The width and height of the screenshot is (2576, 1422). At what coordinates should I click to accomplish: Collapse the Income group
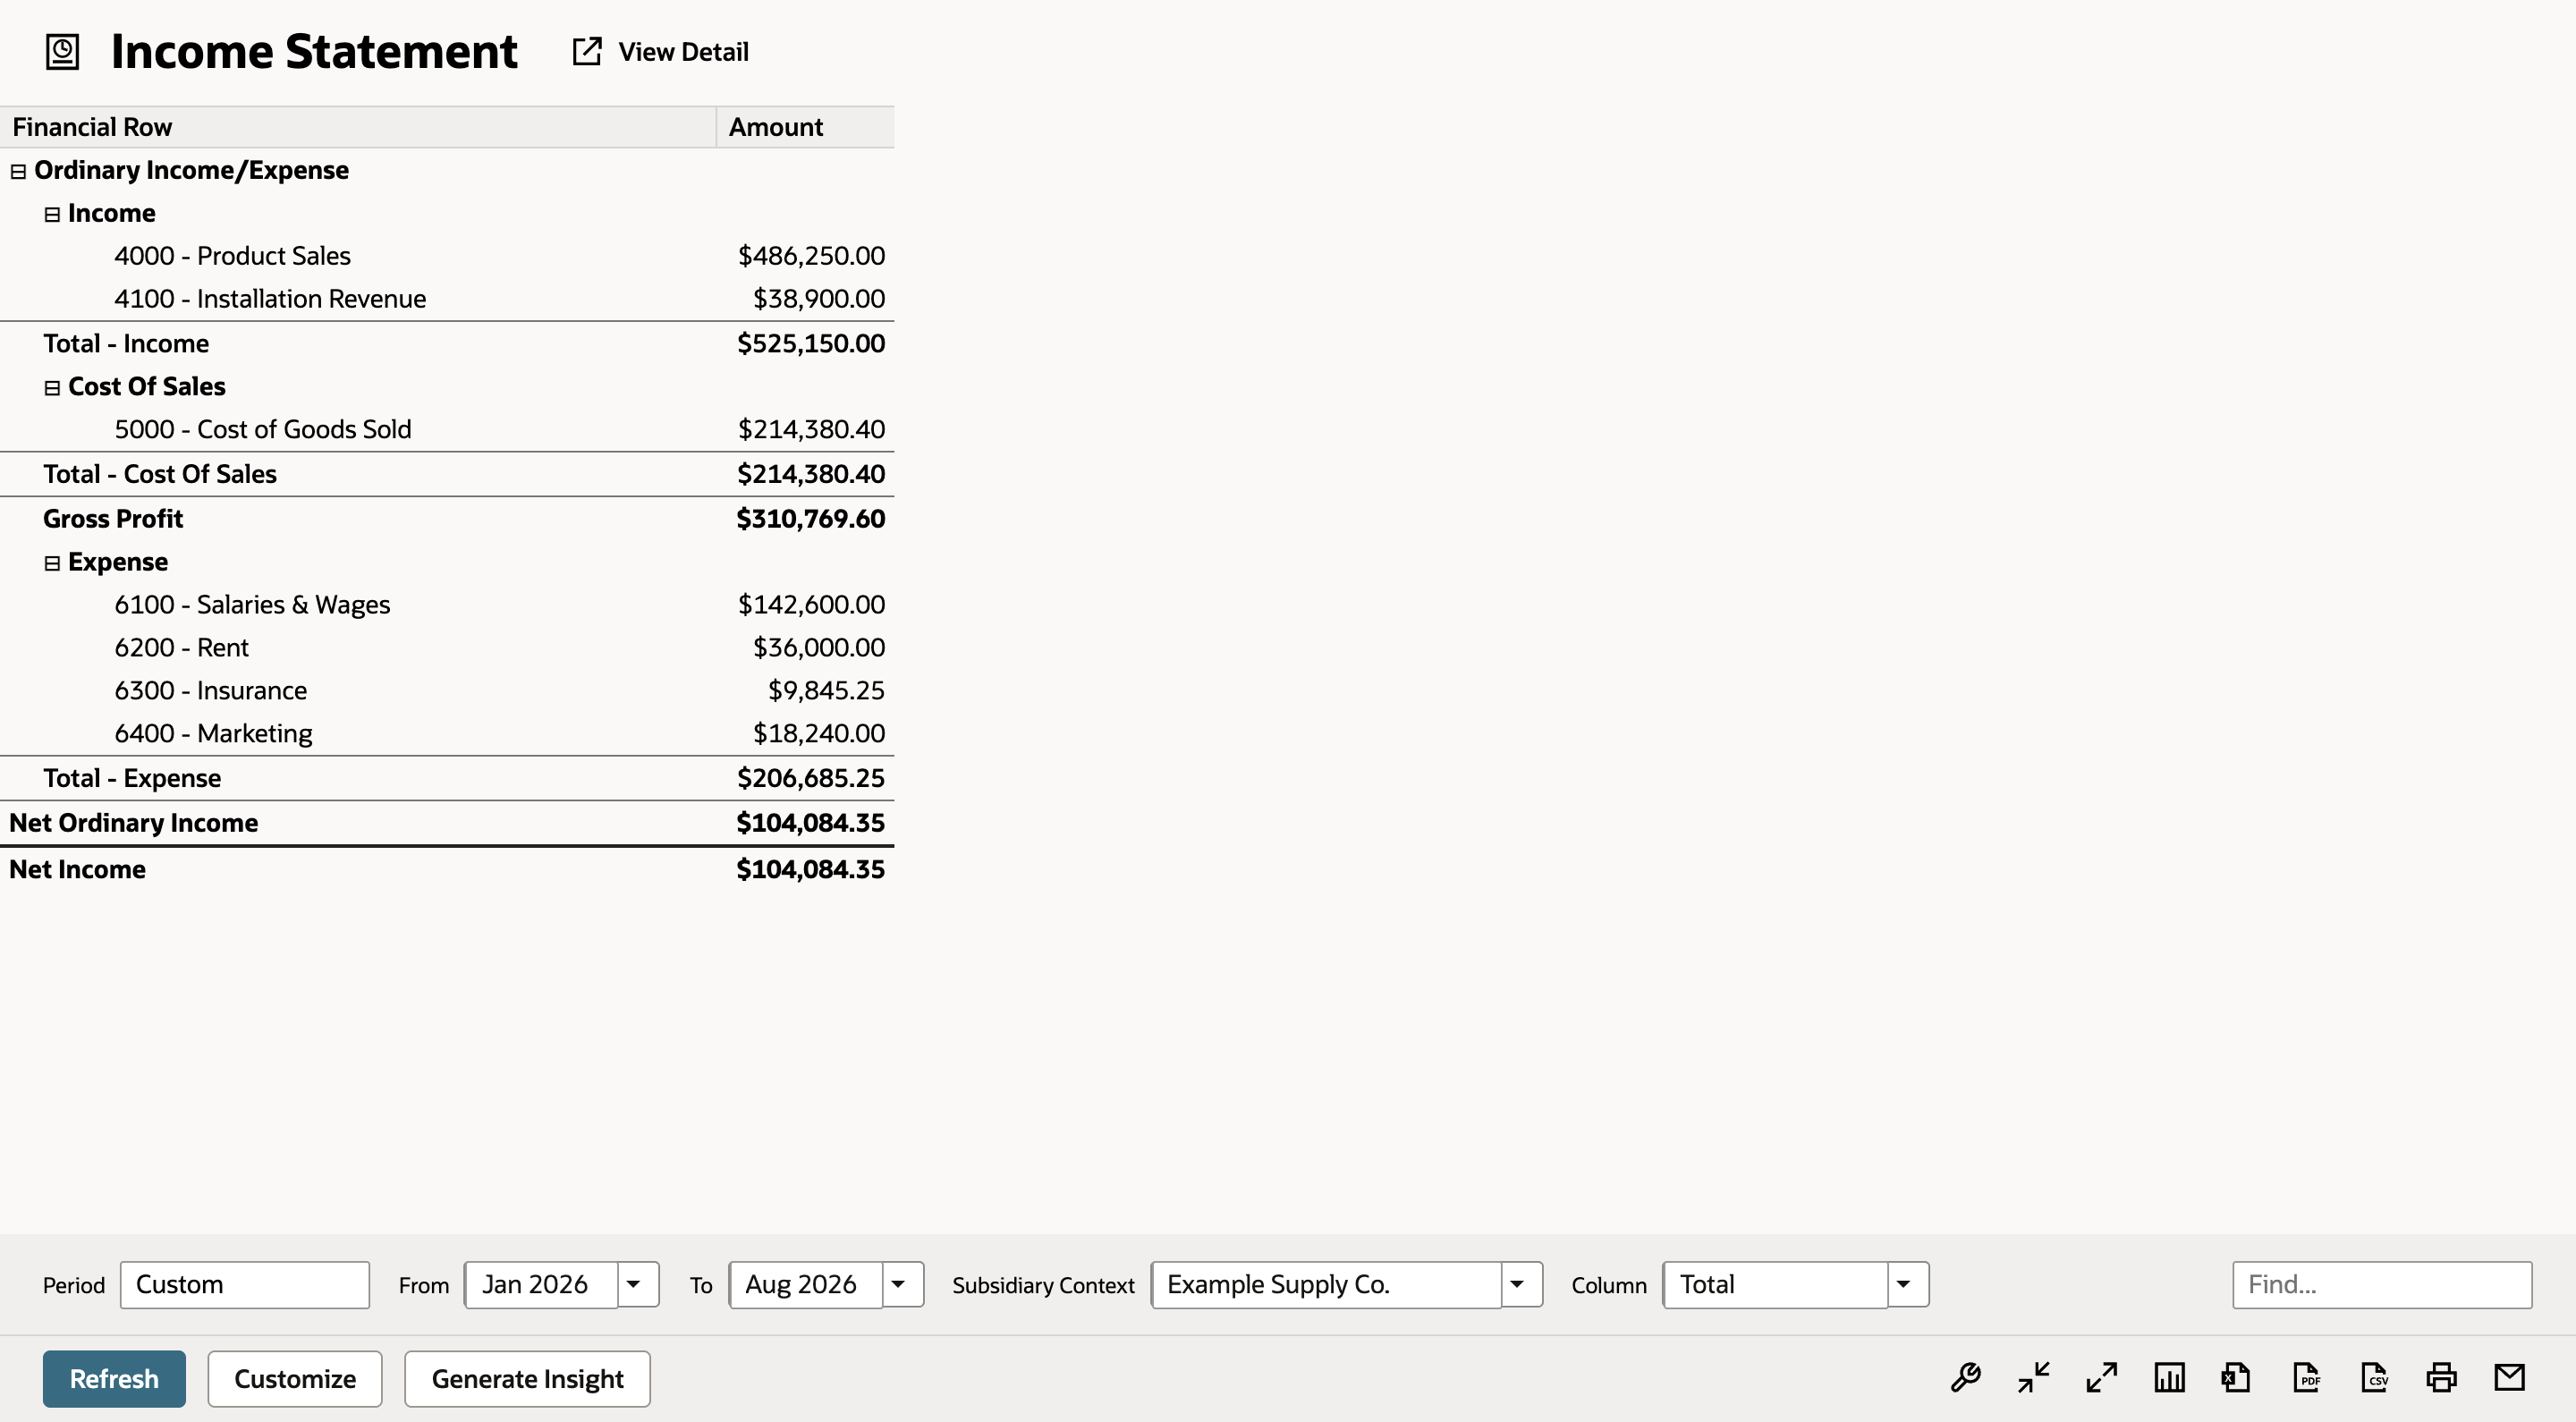[52, 214]
